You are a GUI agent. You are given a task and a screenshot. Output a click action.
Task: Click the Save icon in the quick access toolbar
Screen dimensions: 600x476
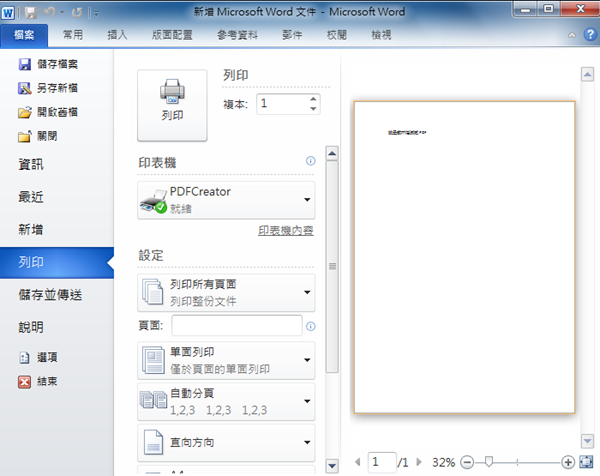[x=31, y=13]
